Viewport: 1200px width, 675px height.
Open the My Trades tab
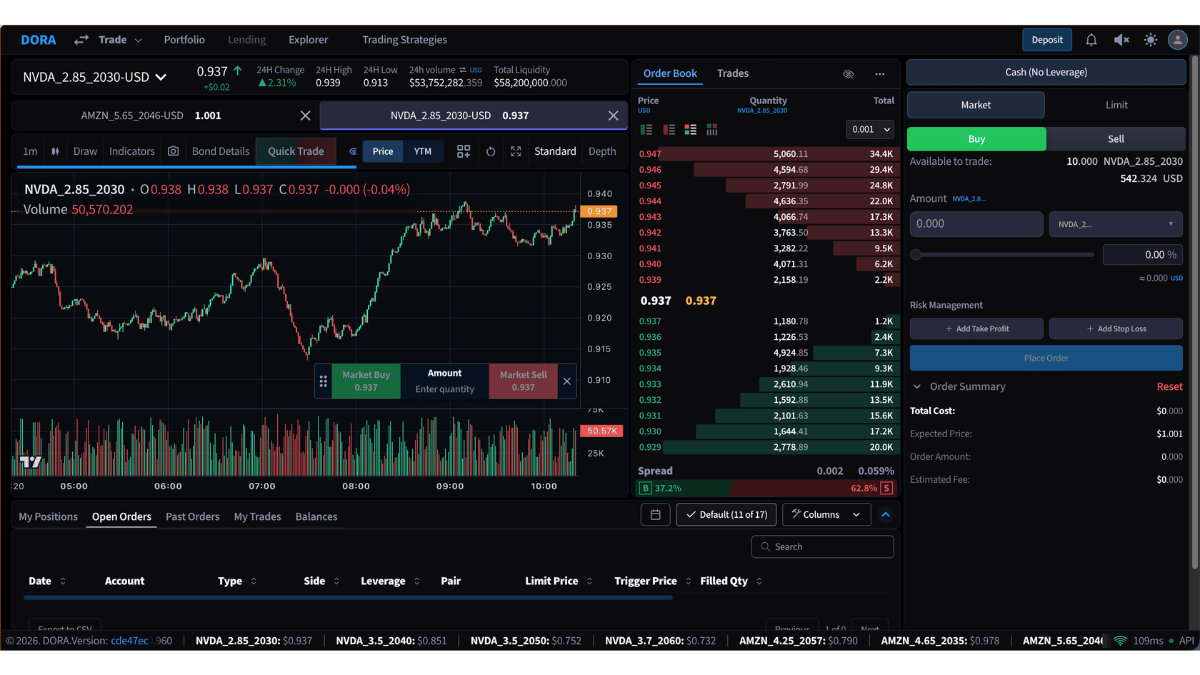point(257,517)
